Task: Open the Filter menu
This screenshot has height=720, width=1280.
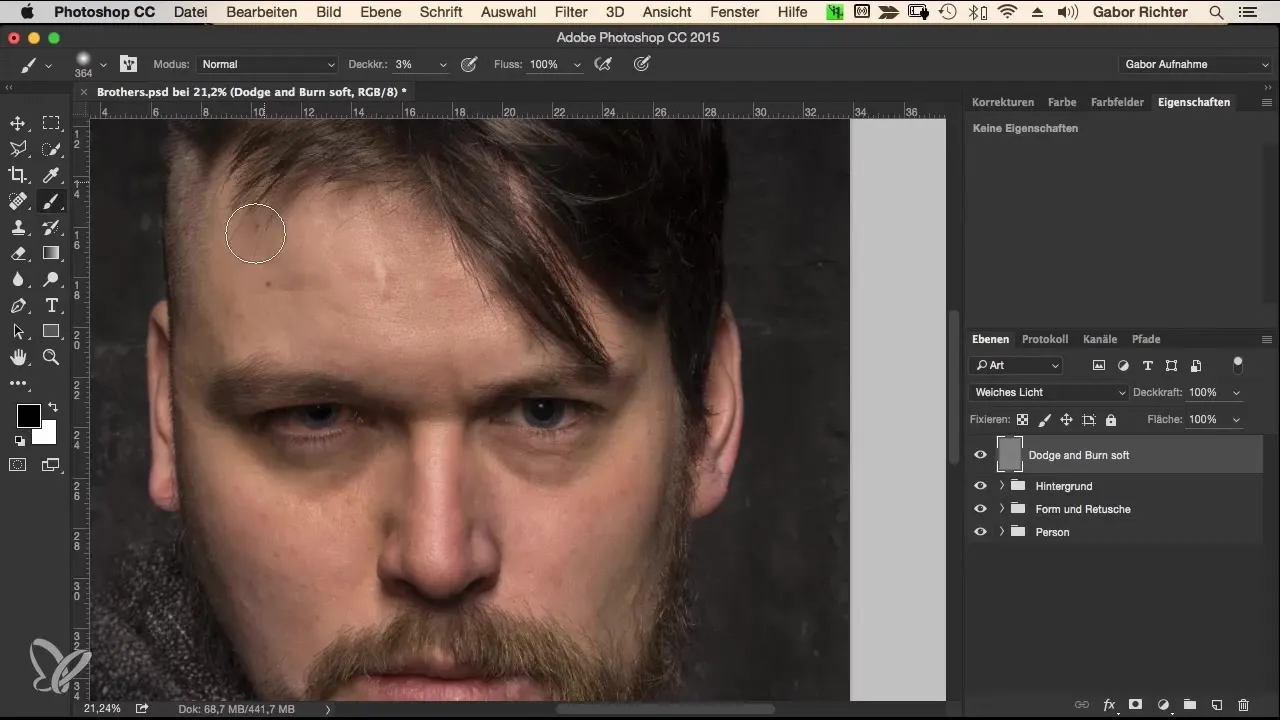Action: point(571,12)
